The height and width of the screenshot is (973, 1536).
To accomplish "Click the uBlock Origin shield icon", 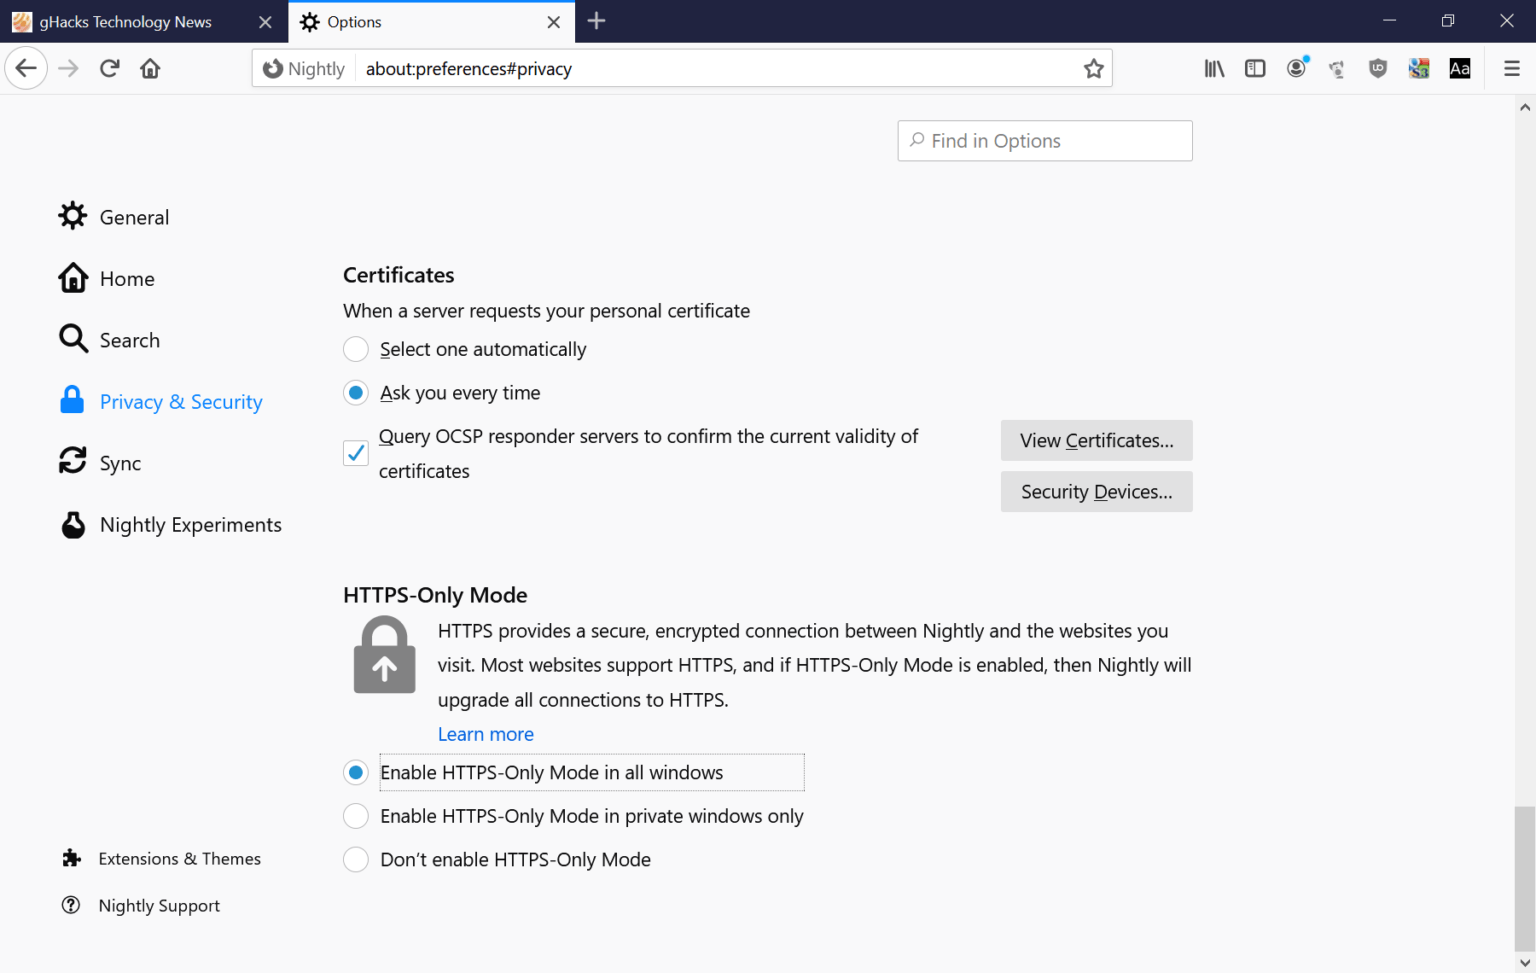I will pos(1378,68).
